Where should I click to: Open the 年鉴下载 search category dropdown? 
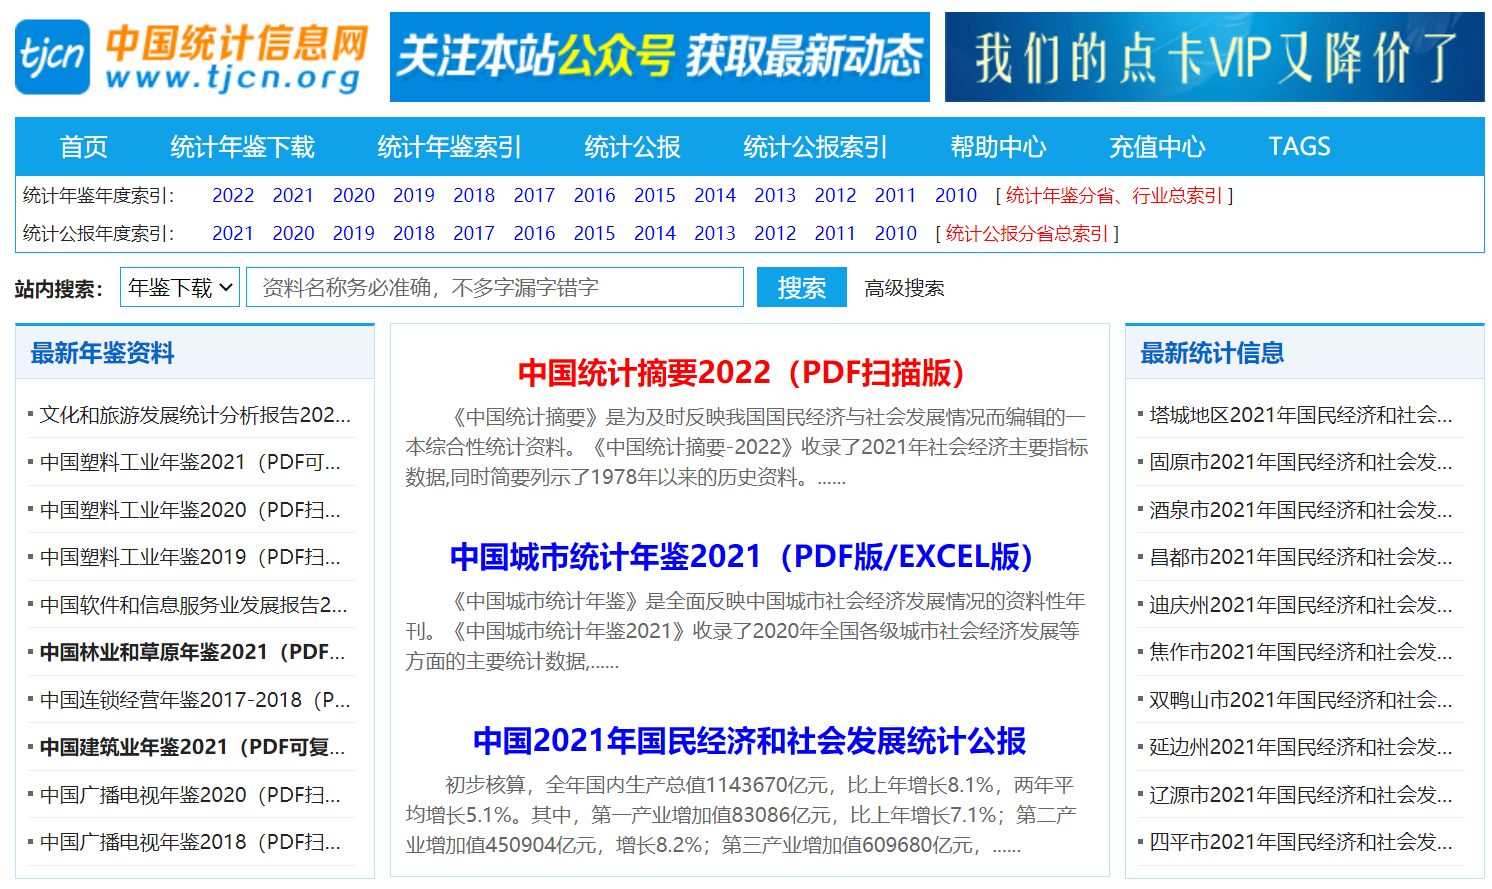[179, 287]
